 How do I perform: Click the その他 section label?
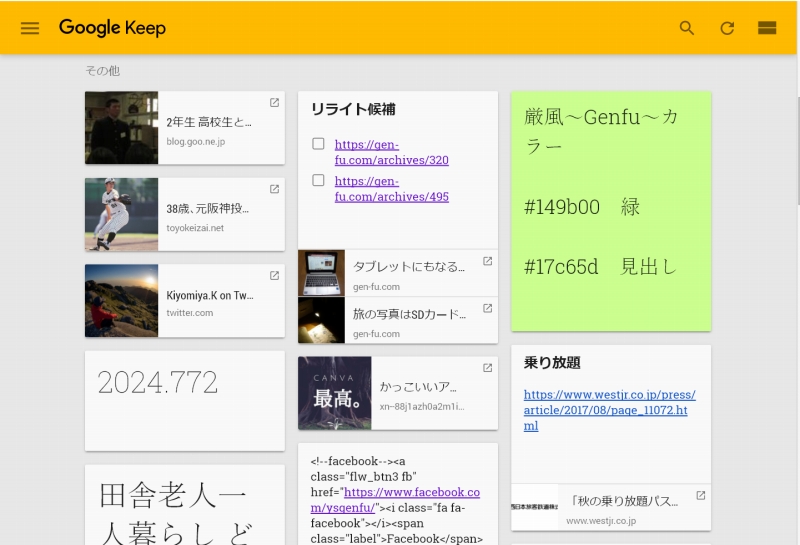(x=103, y=70)
